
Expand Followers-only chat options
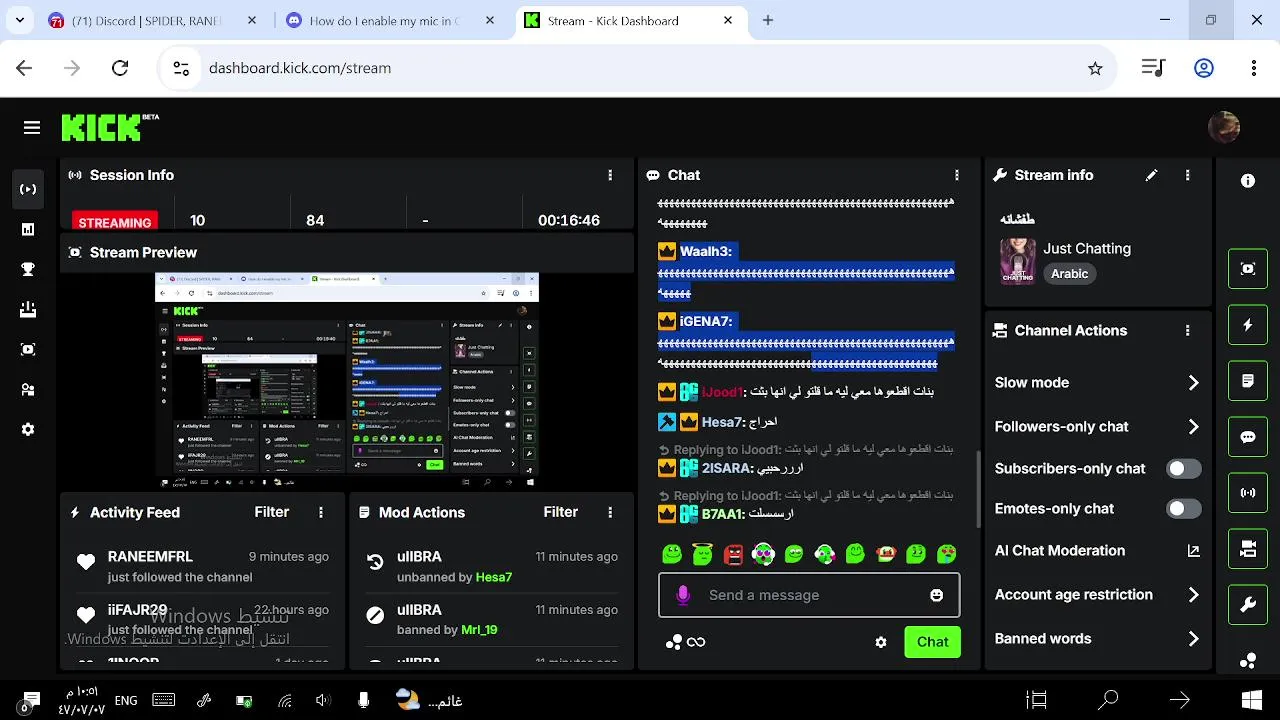point(1097,426)
